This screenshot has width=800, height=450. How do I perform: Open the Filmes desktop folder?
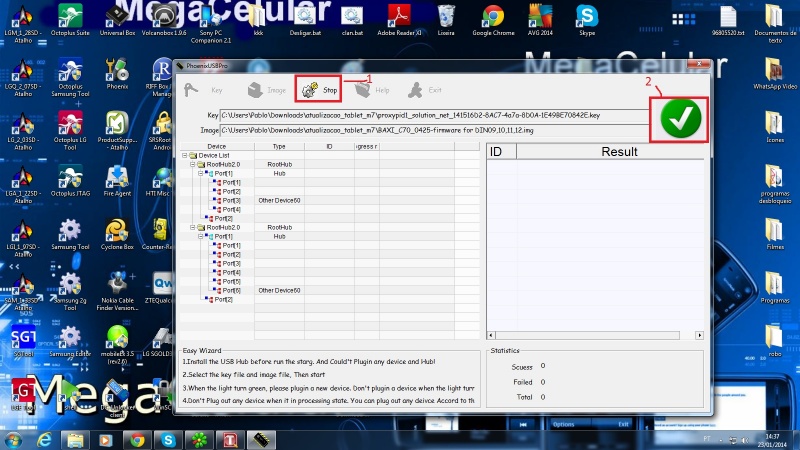774,234
